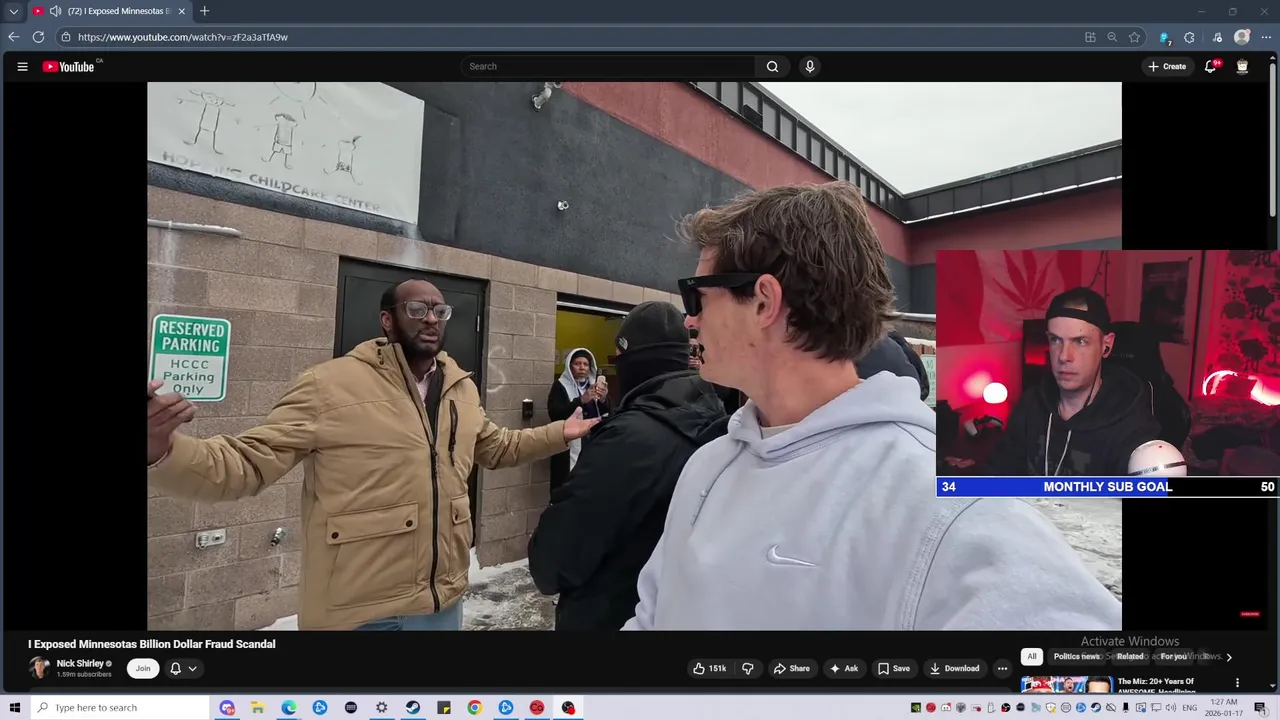Select the Politics news filter chip
The height and width of the screenshot is (720, 1280).
[x=1077, y=656]
